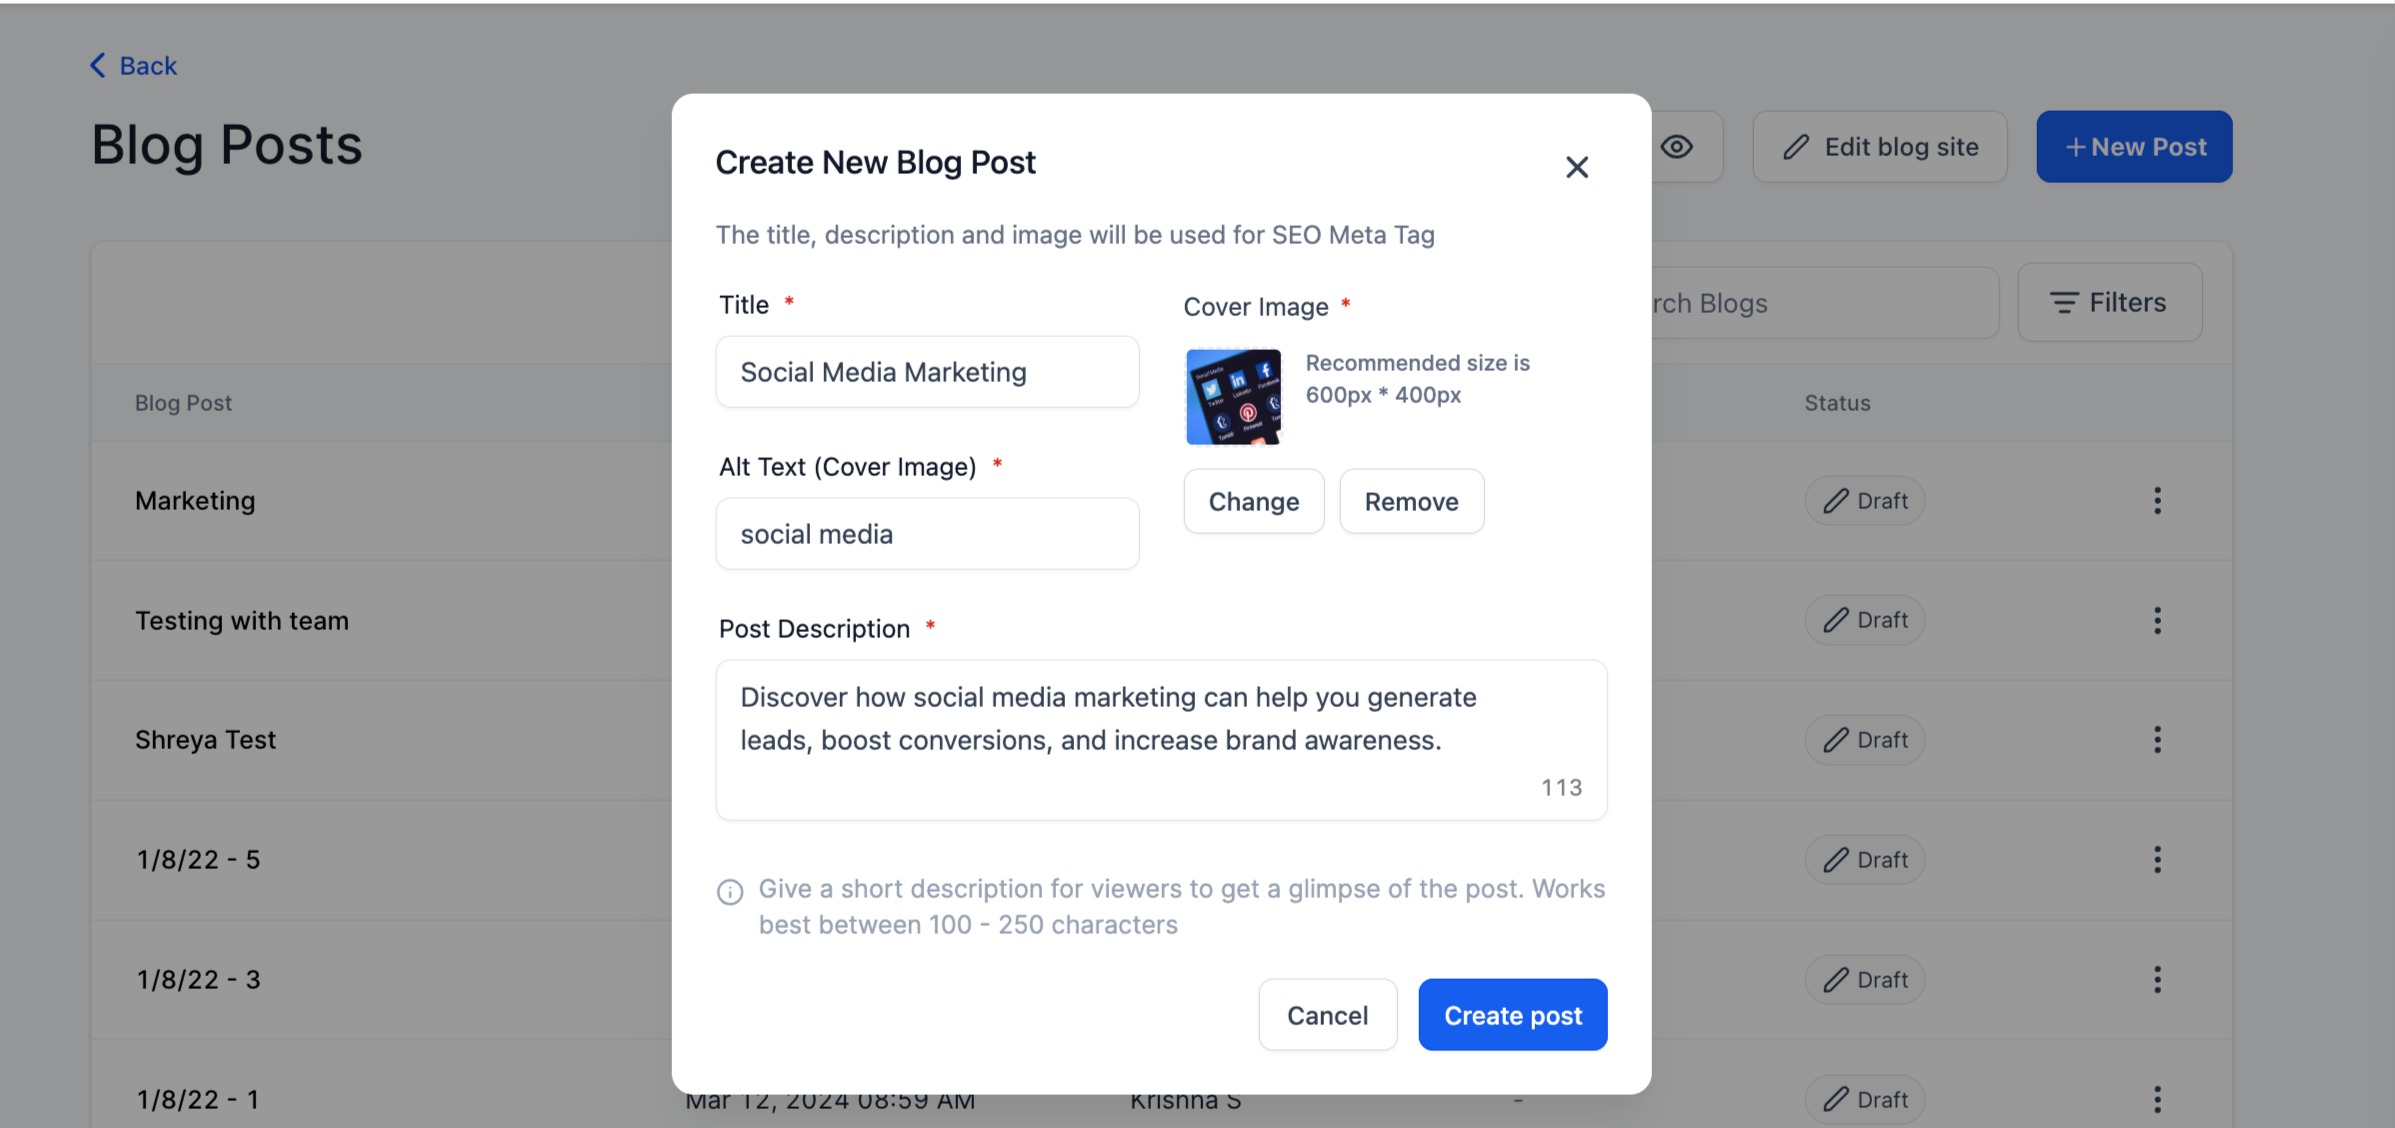Open three-dot menu for Testing with team

coord(2157,621)
